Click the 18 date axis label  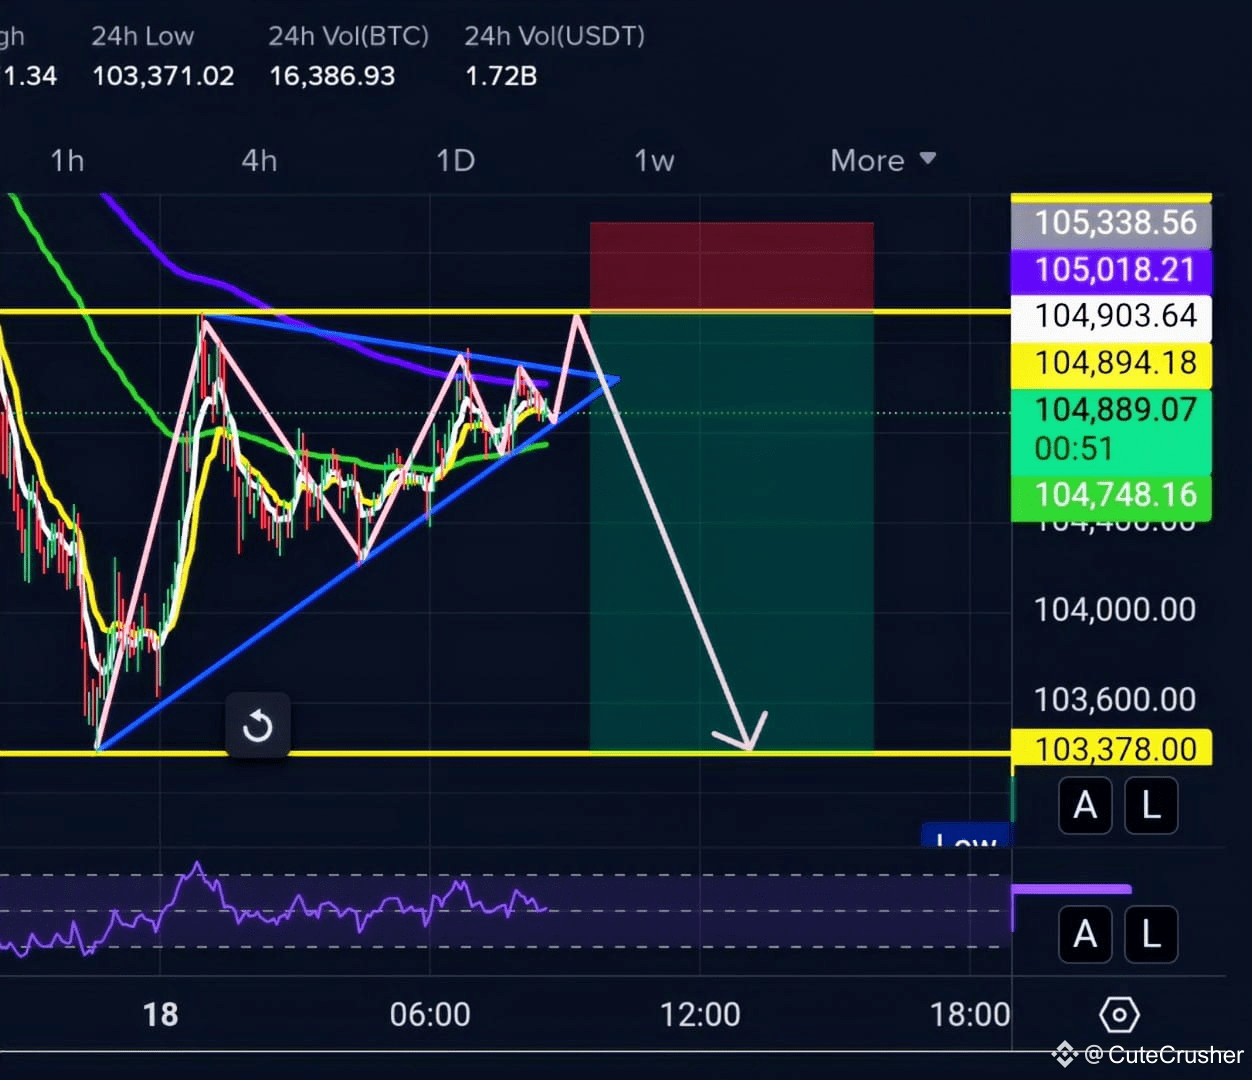(x=160, y=1015)
